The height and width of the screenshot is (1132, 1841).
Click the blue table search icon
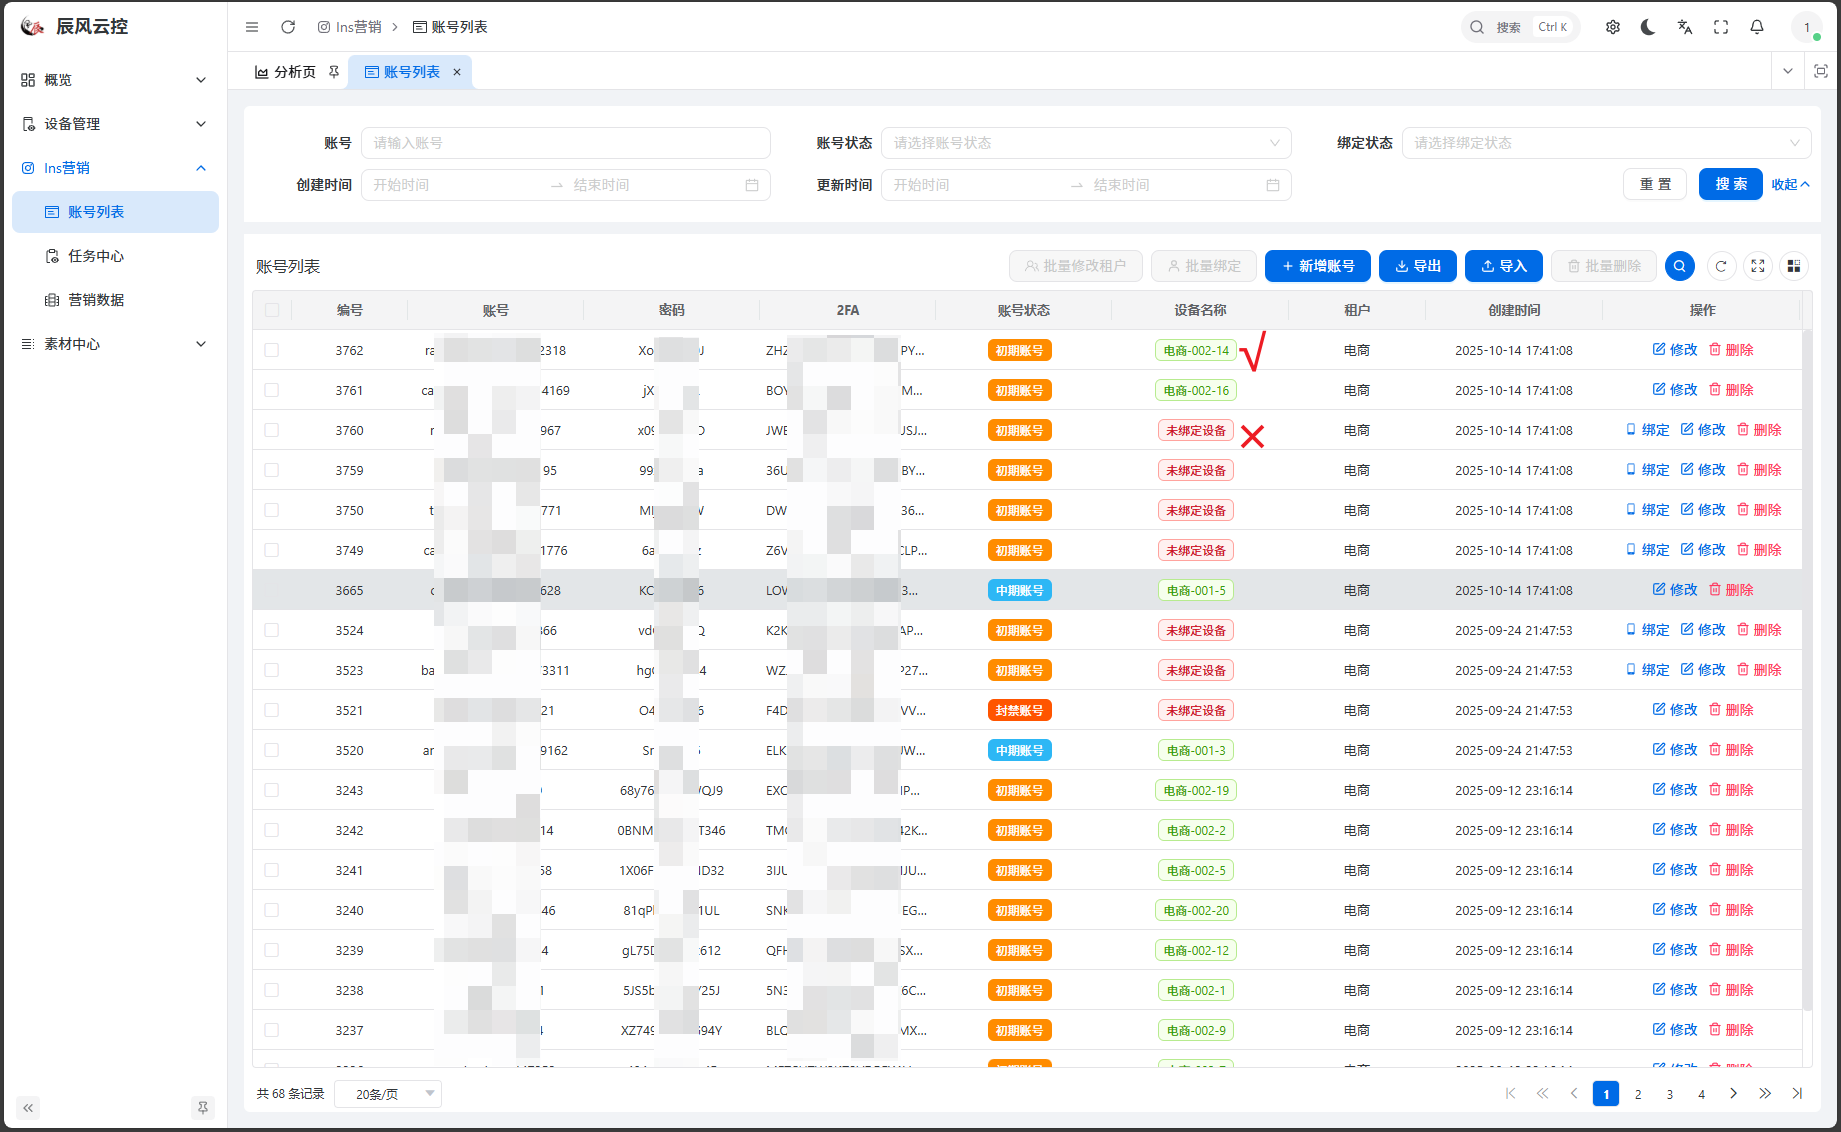1680,266
